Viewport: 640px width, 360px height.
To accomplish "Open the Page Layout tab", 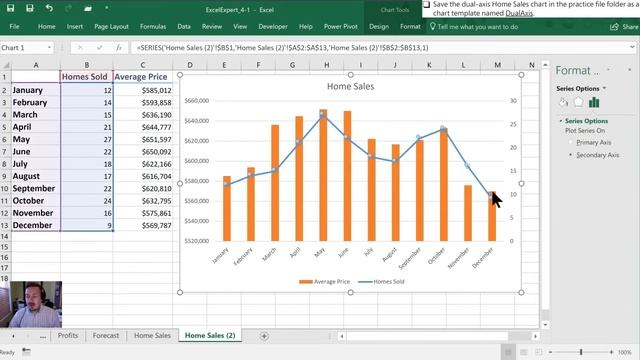I will 111,27.
